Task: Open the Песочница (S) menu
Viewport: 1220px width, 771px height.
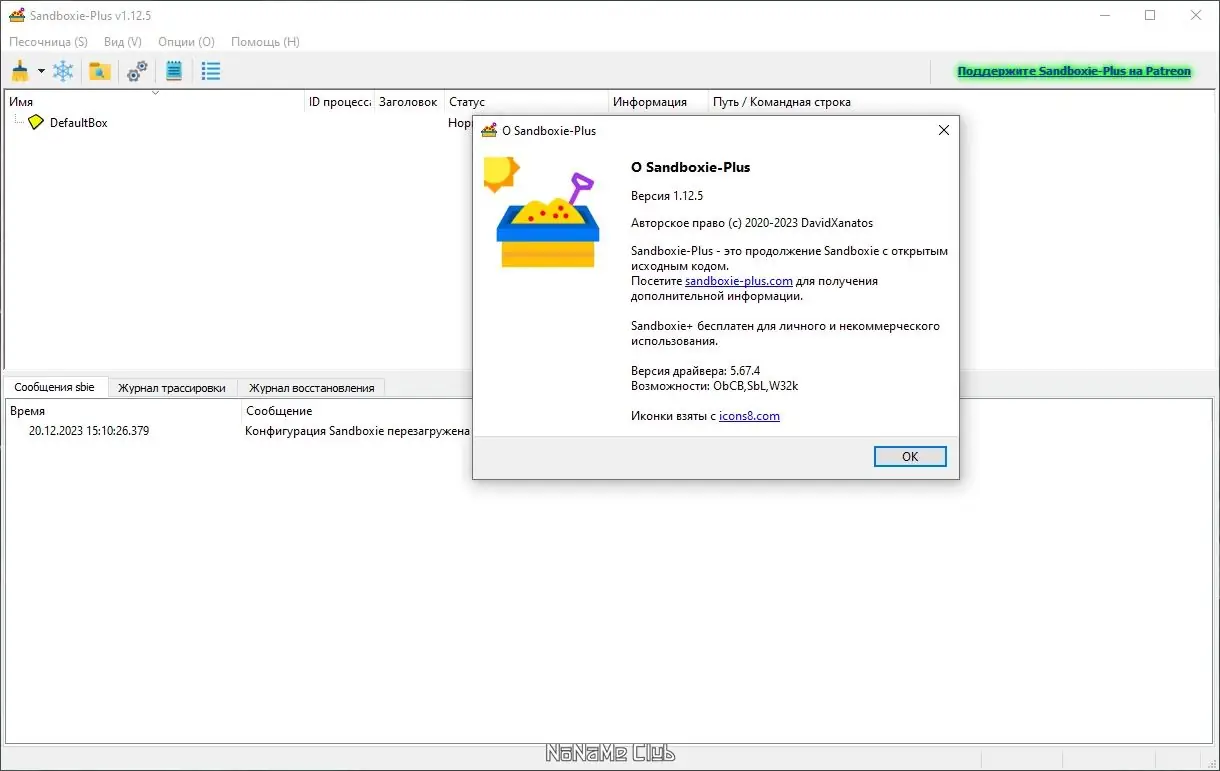Action: tap(49, 42)
